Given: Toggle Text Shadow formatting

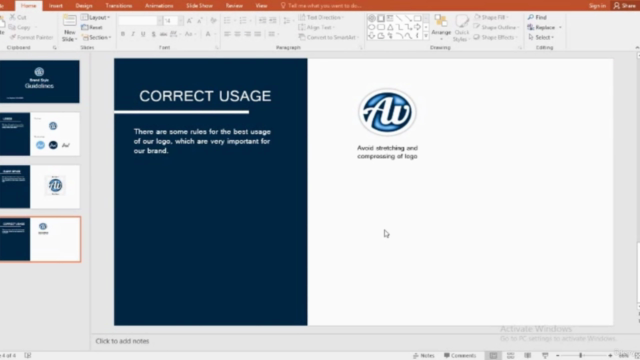Looking at the screenshot, I should (153, 34).
